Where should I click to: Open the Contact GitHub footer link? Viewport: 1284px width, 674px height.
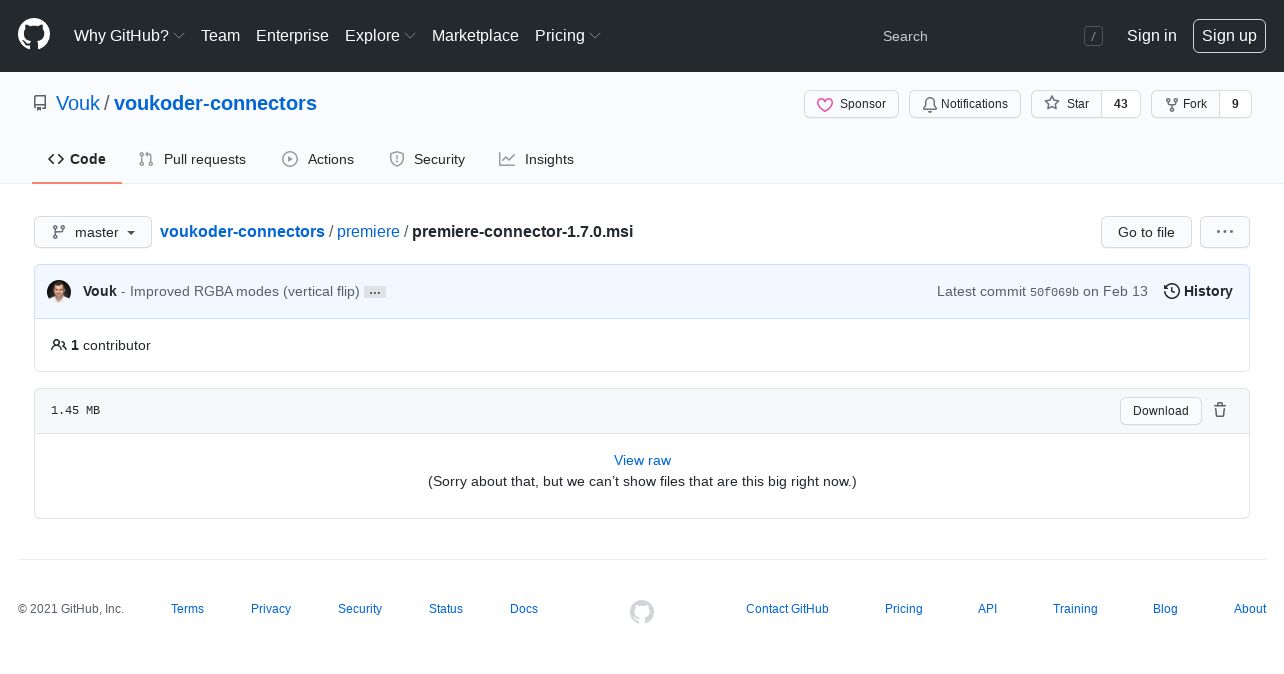(x=787, y=609)
